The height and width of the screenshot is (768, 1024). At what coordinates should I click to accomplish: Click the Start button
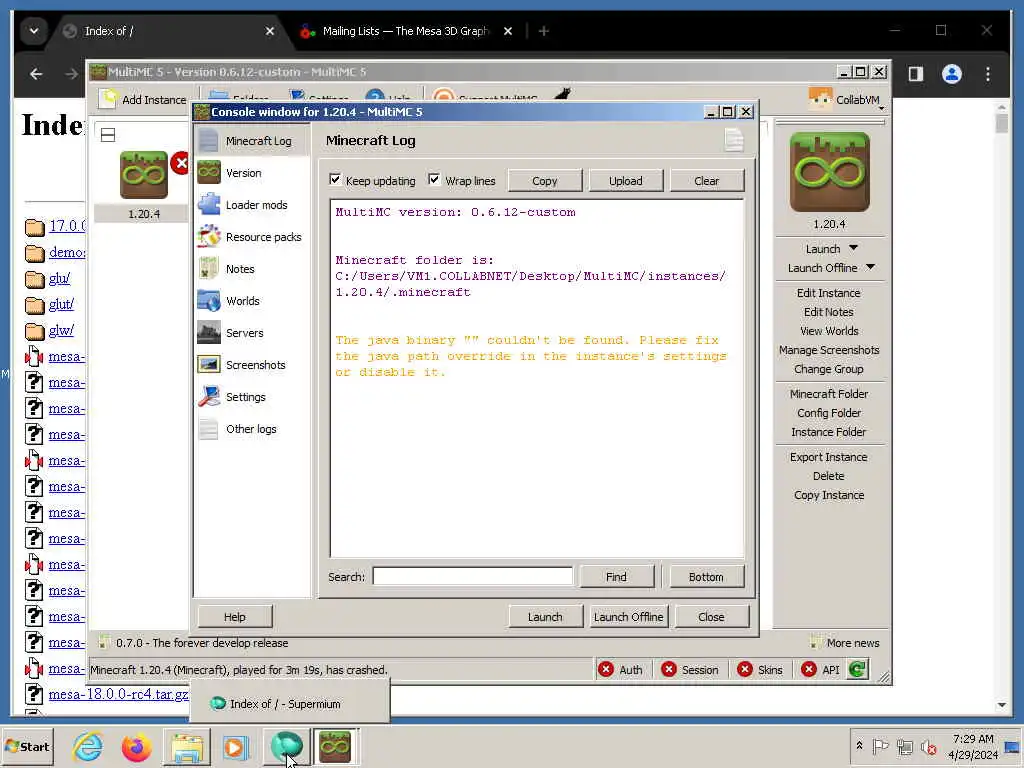point(27,746)
